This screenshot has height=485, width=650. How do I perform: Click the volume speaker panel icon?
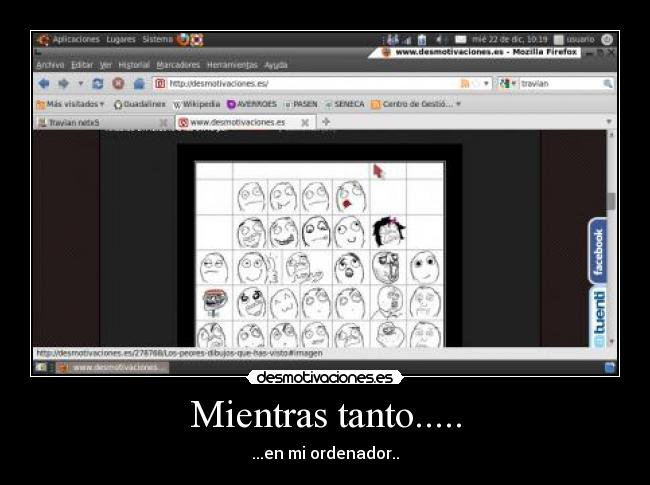click(x=441, y=39)
